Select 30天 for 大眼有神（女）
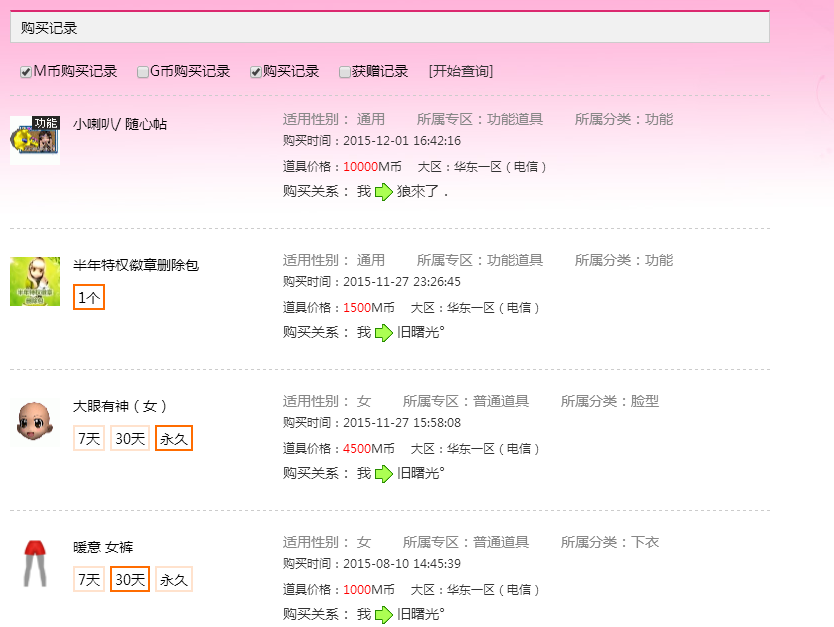Image resolution: width=834 pixels, height=627 pixels. point(130,438)
